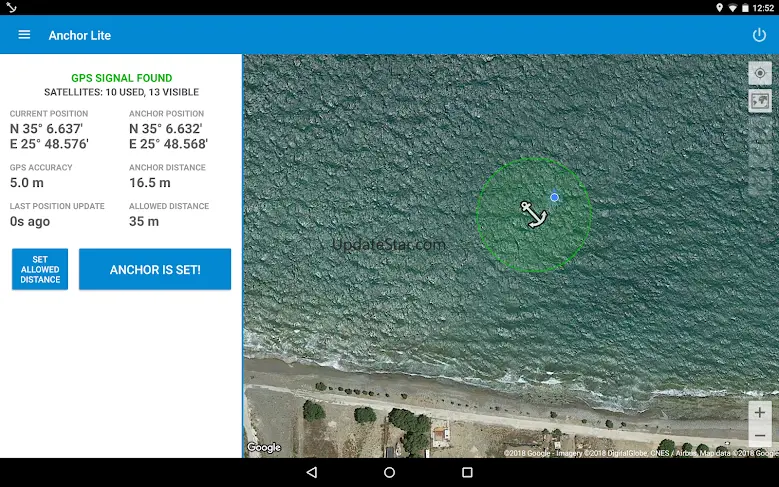779x487 pixels.
Task: Click Set Allowed Distance button
Action: [40, 269]
